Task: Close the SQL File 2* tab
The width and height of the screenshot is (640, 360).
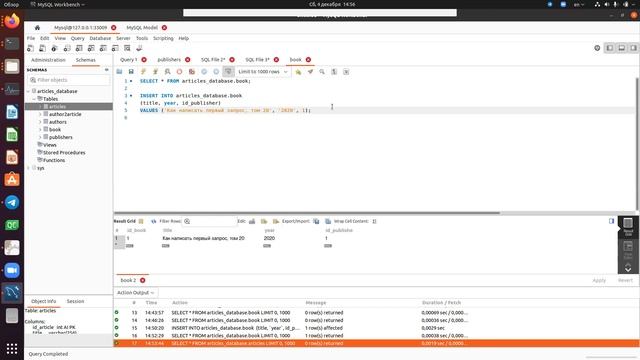Action: (x=232, y=60)
